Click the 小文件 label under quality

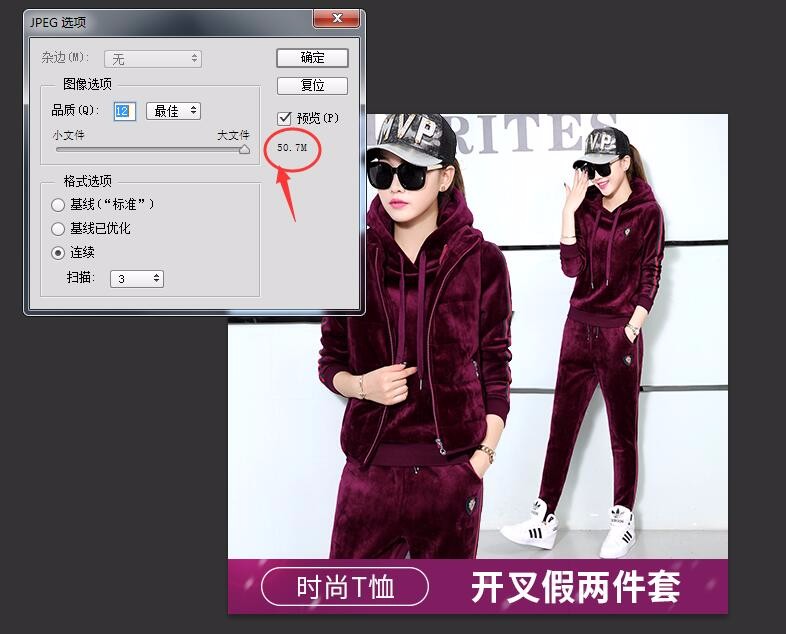70,135
